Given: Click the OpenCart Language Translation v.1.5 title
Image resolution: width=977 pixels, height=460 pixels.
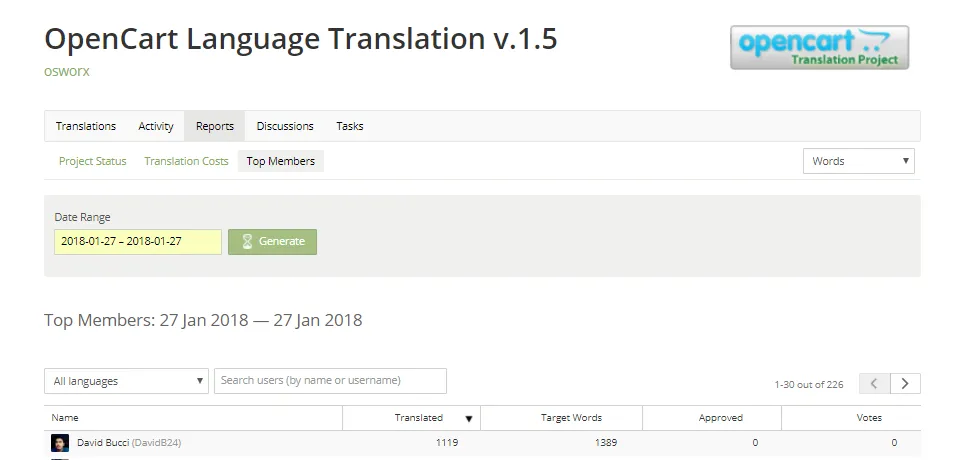Looking at the screenshot, I should coord(301,39).
